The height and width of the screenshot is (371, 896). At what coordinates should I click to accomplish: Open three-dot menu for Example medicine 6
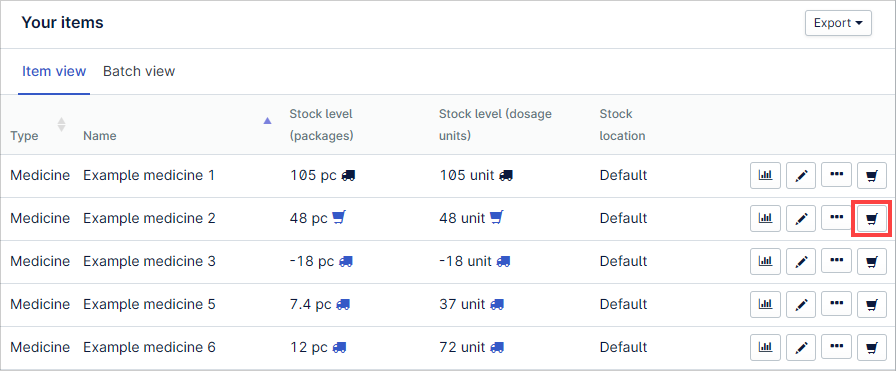pyautogui.click(x=837, y=348)
